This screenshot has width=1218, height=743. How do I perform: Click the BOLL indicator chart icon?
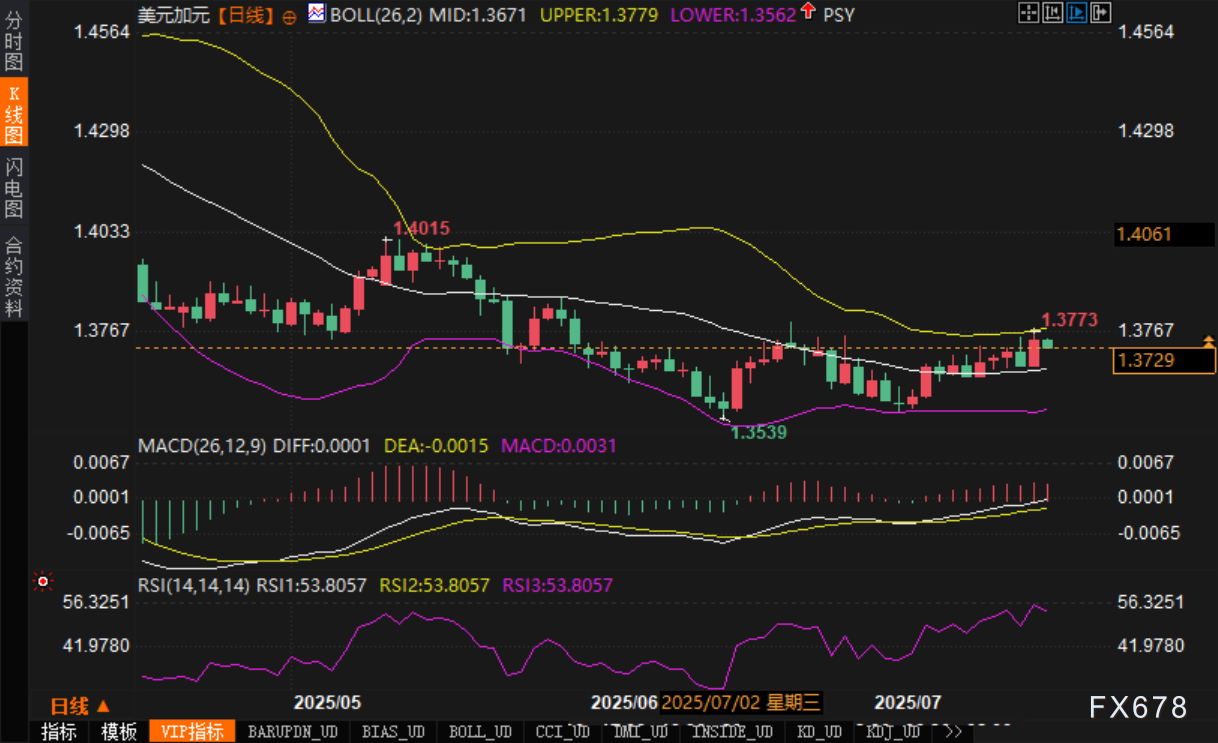(316, 14)
